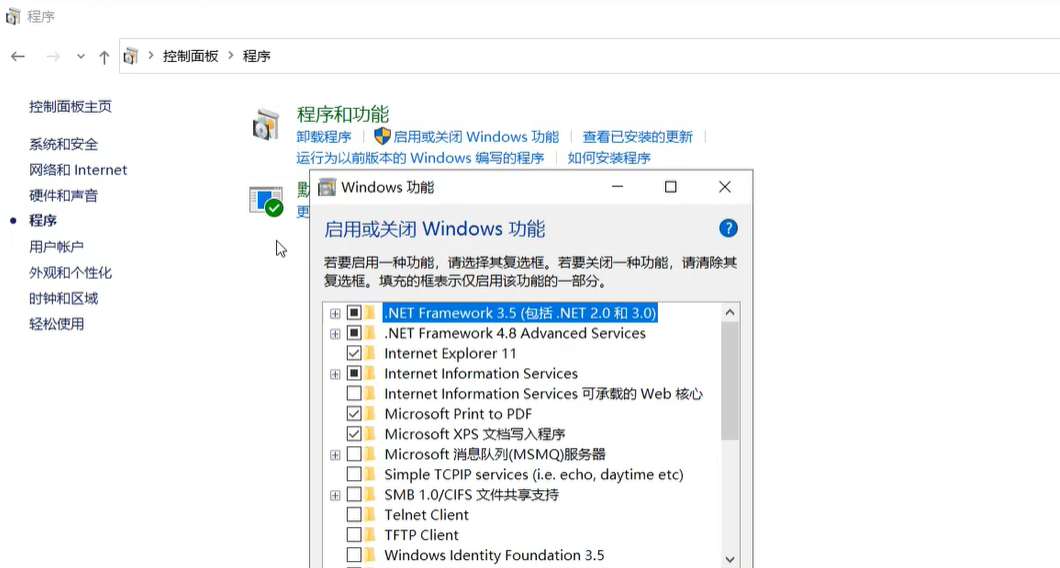Open 硬件和声音 category
Image resolution: width=1060 pixels, height=568 pixels.
[64, 195]
